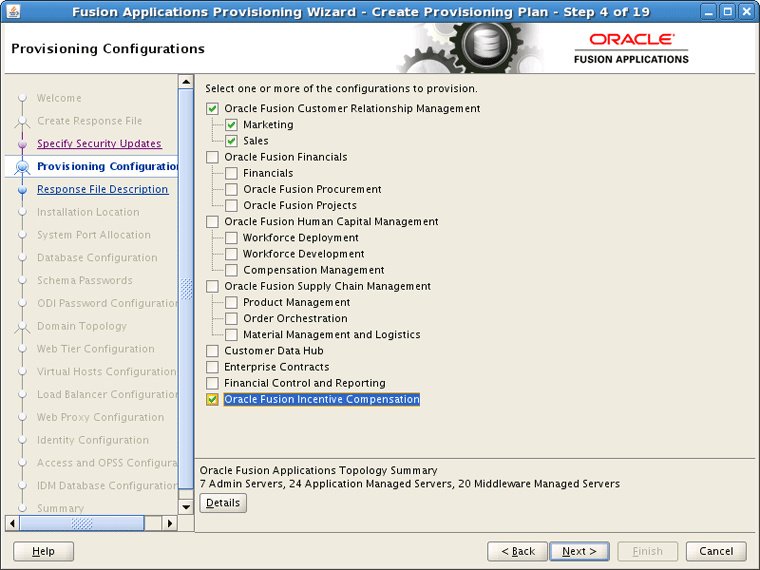Uncheck the Marketing checkbox
Image resolution: width=760 pixels, height=570 pixels.
click(231, 125)
